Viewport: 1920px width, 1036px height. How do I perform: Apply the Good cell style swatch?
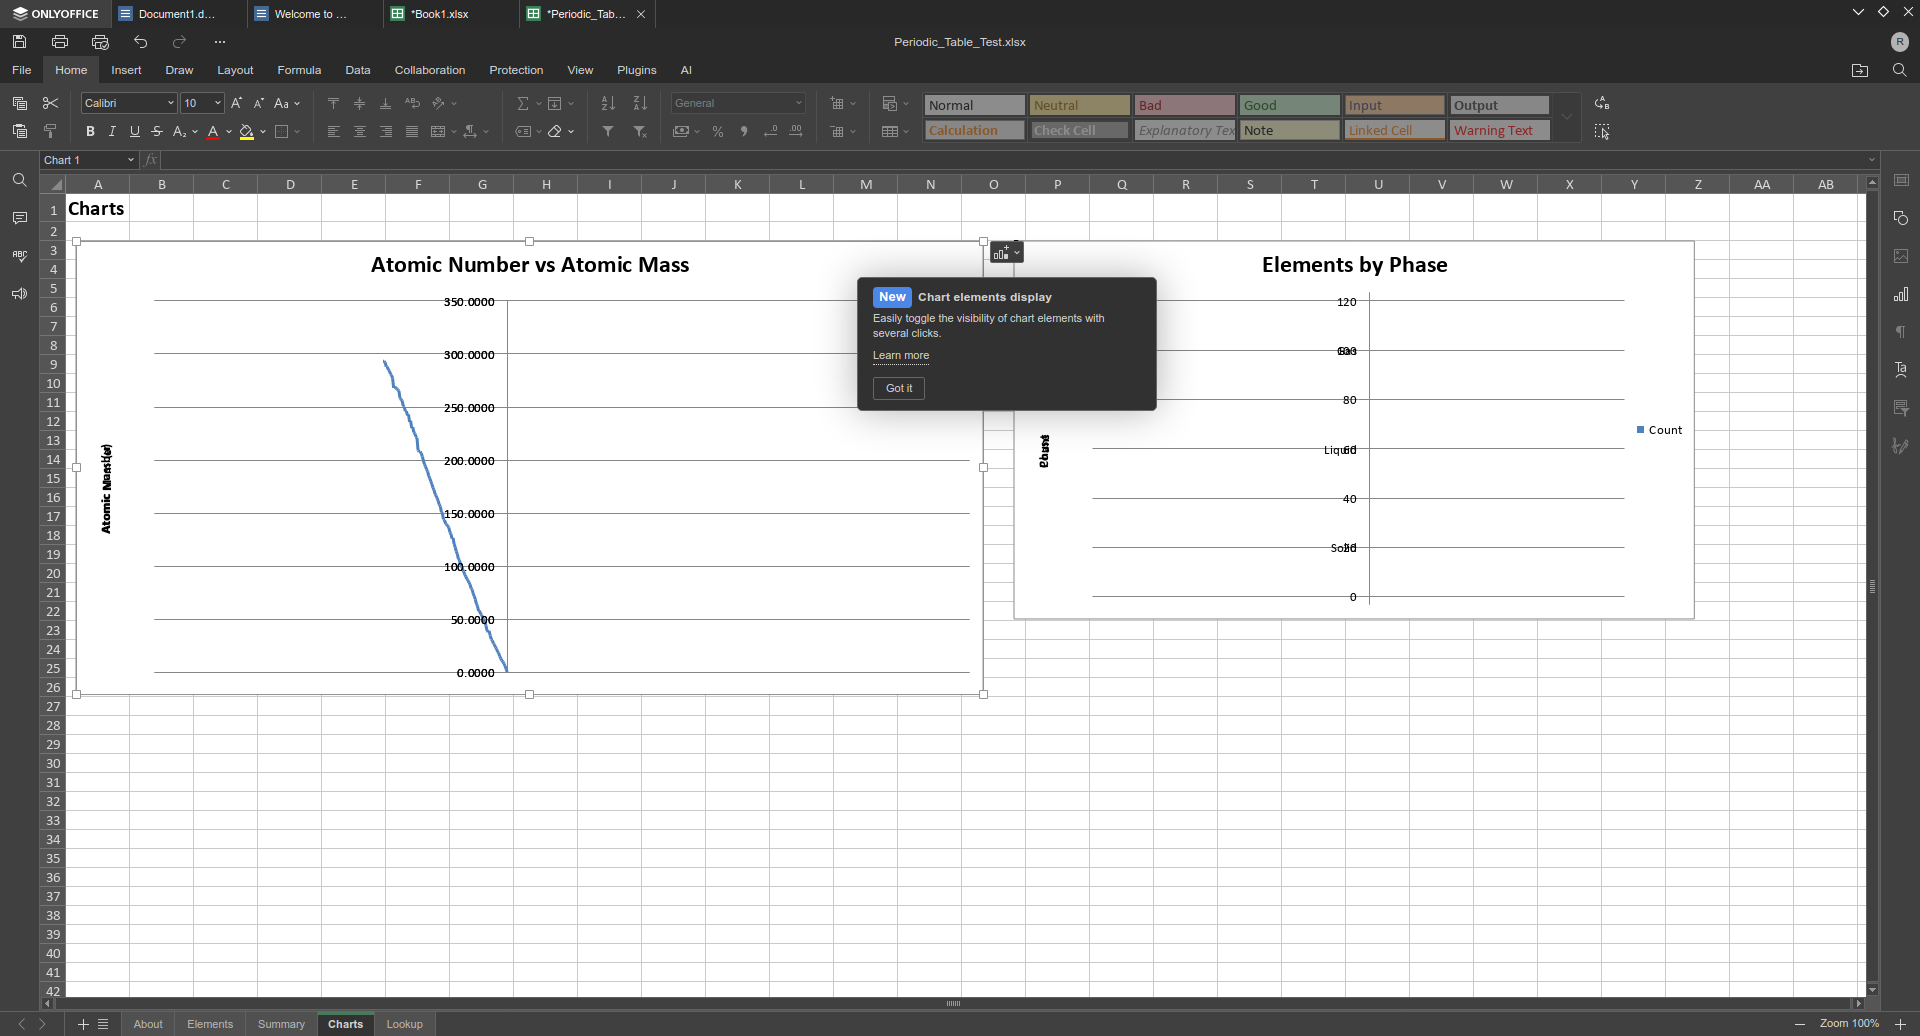click(1288, 106)
